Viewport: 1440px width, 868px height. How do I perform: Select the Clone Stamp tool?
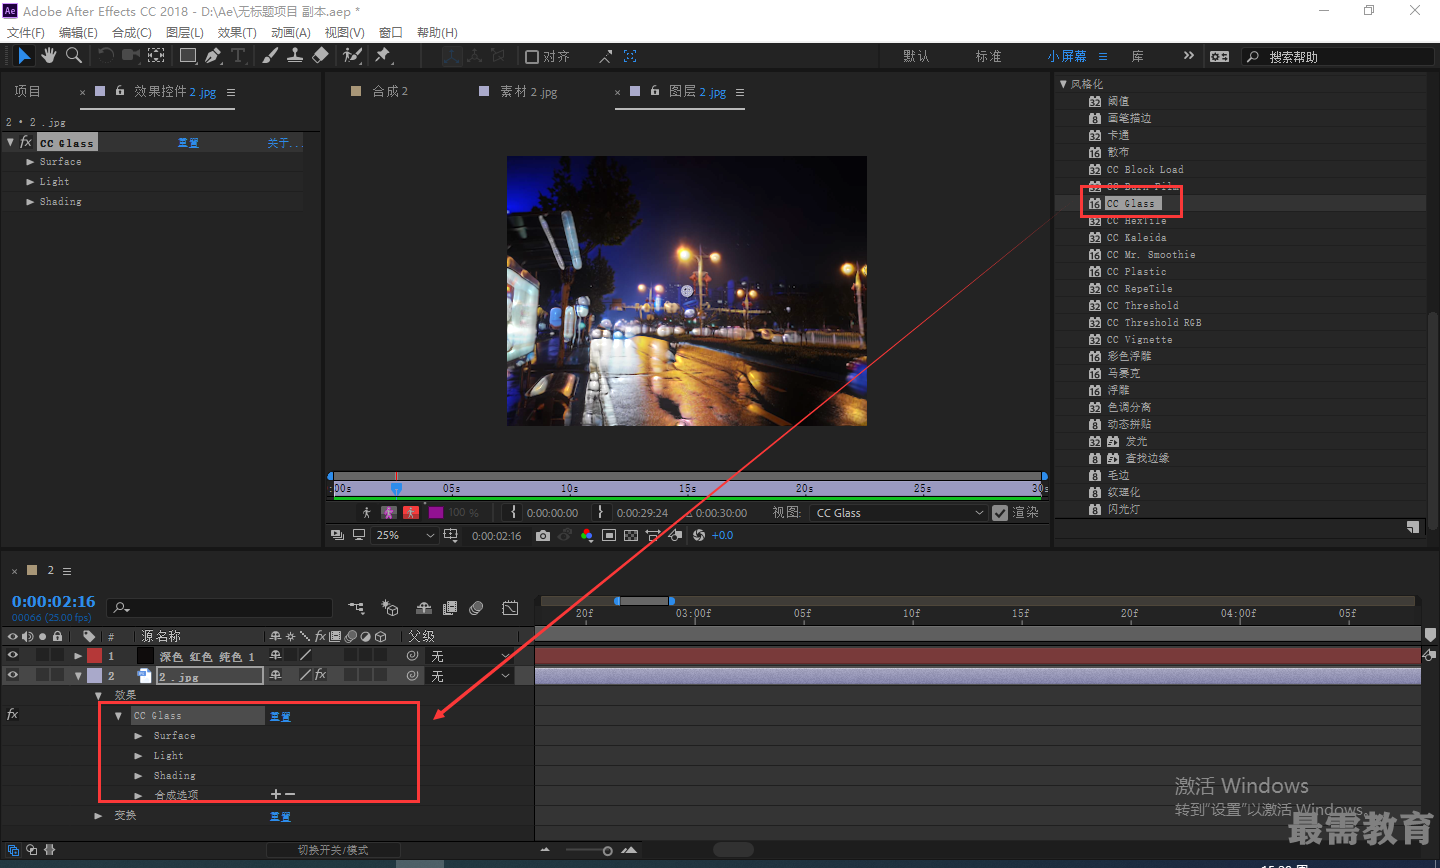(x=295, y=56)
